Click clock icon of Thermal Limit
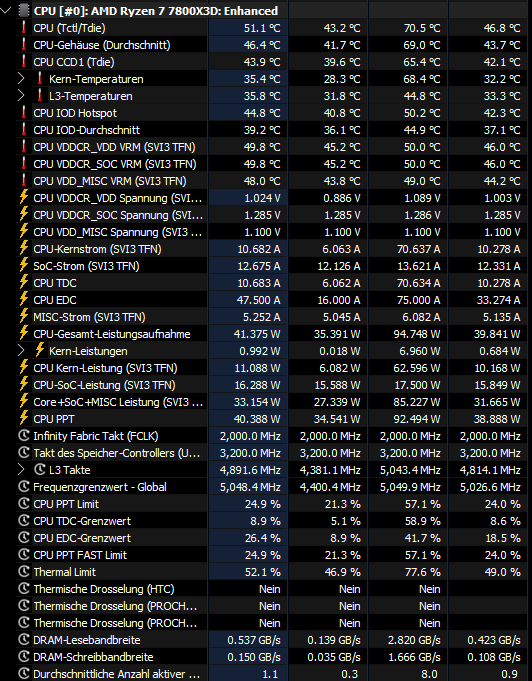 point(24,572)
